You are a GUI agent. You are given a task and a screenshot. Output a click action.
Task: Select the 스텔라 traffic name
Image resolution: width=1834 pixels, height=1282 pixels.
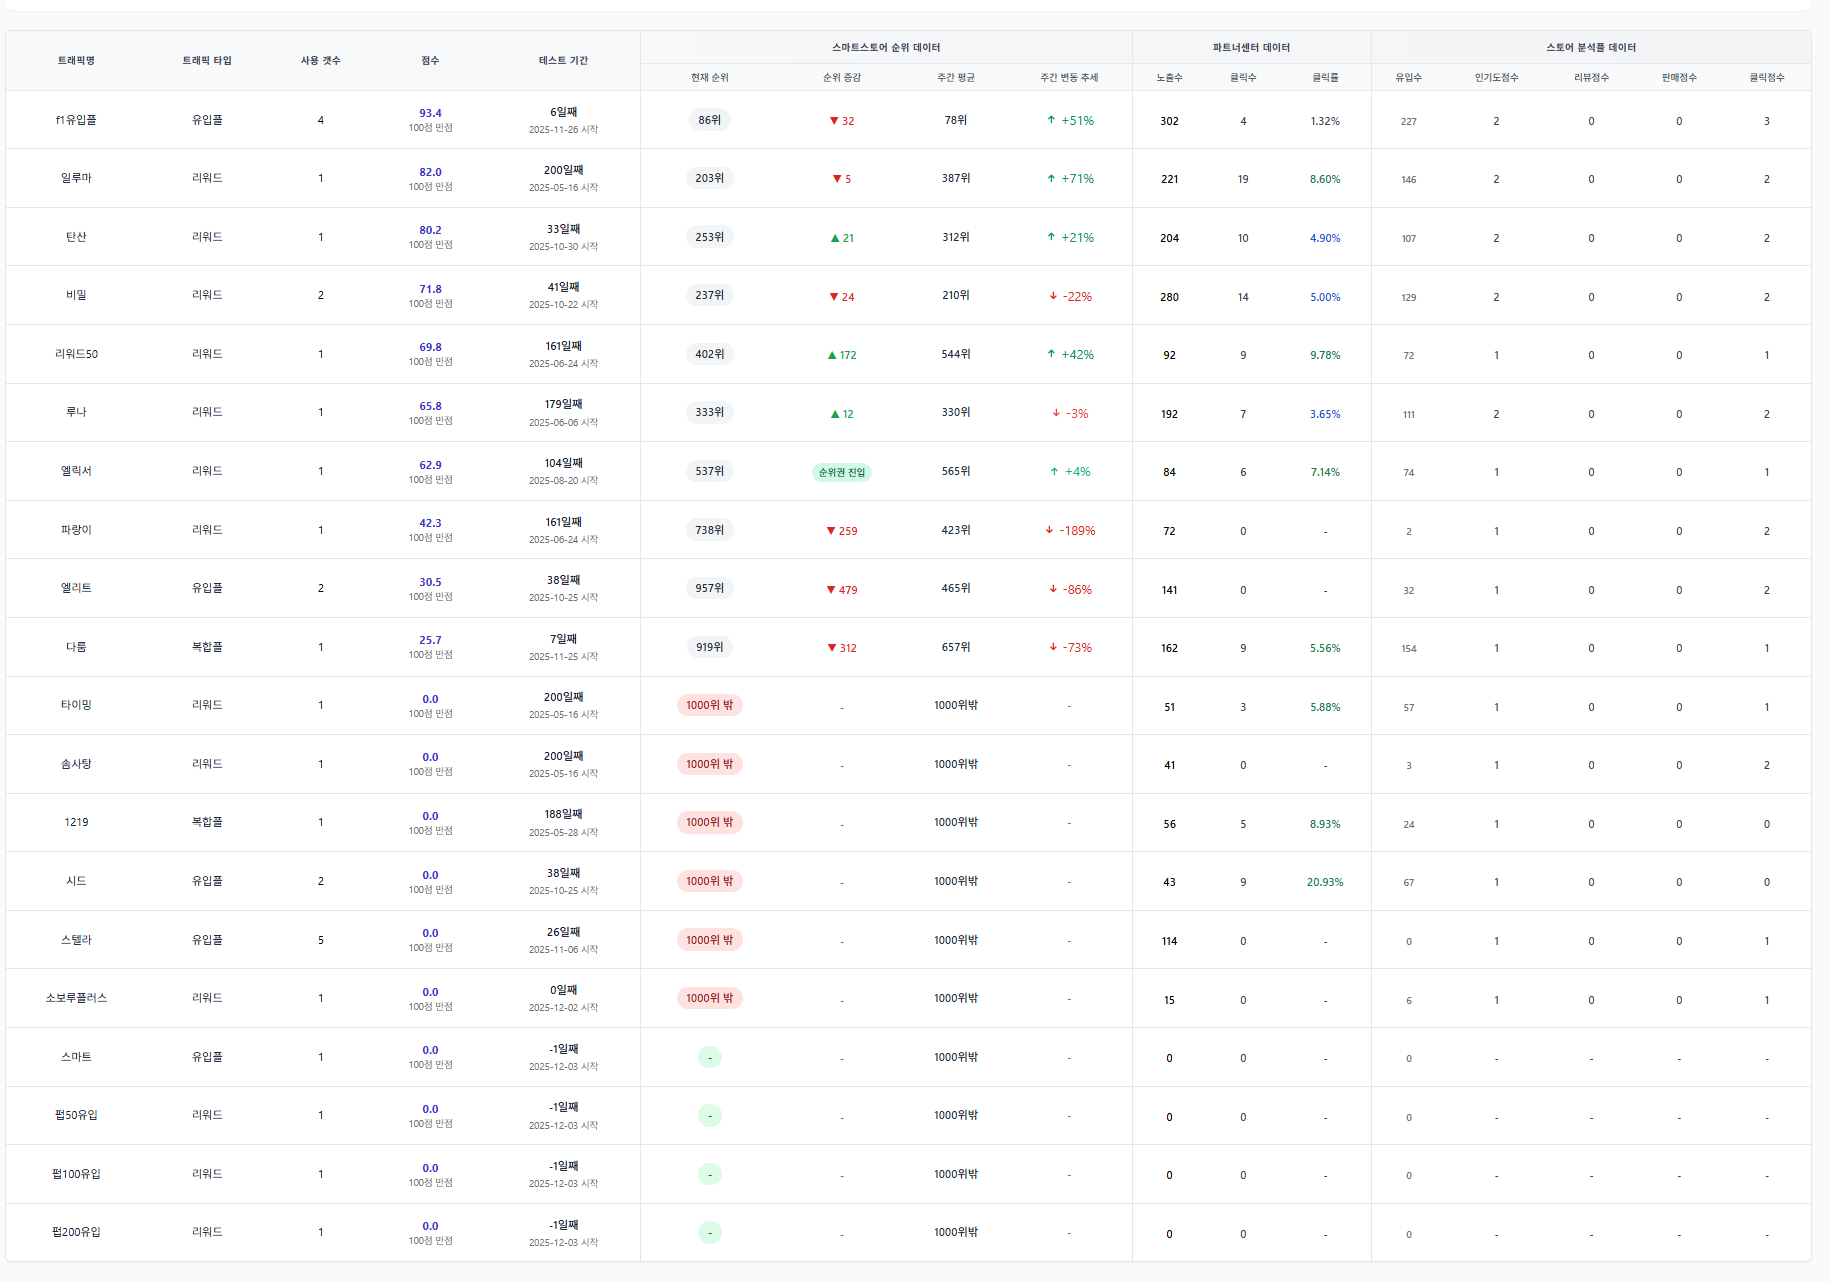(76, 940)
